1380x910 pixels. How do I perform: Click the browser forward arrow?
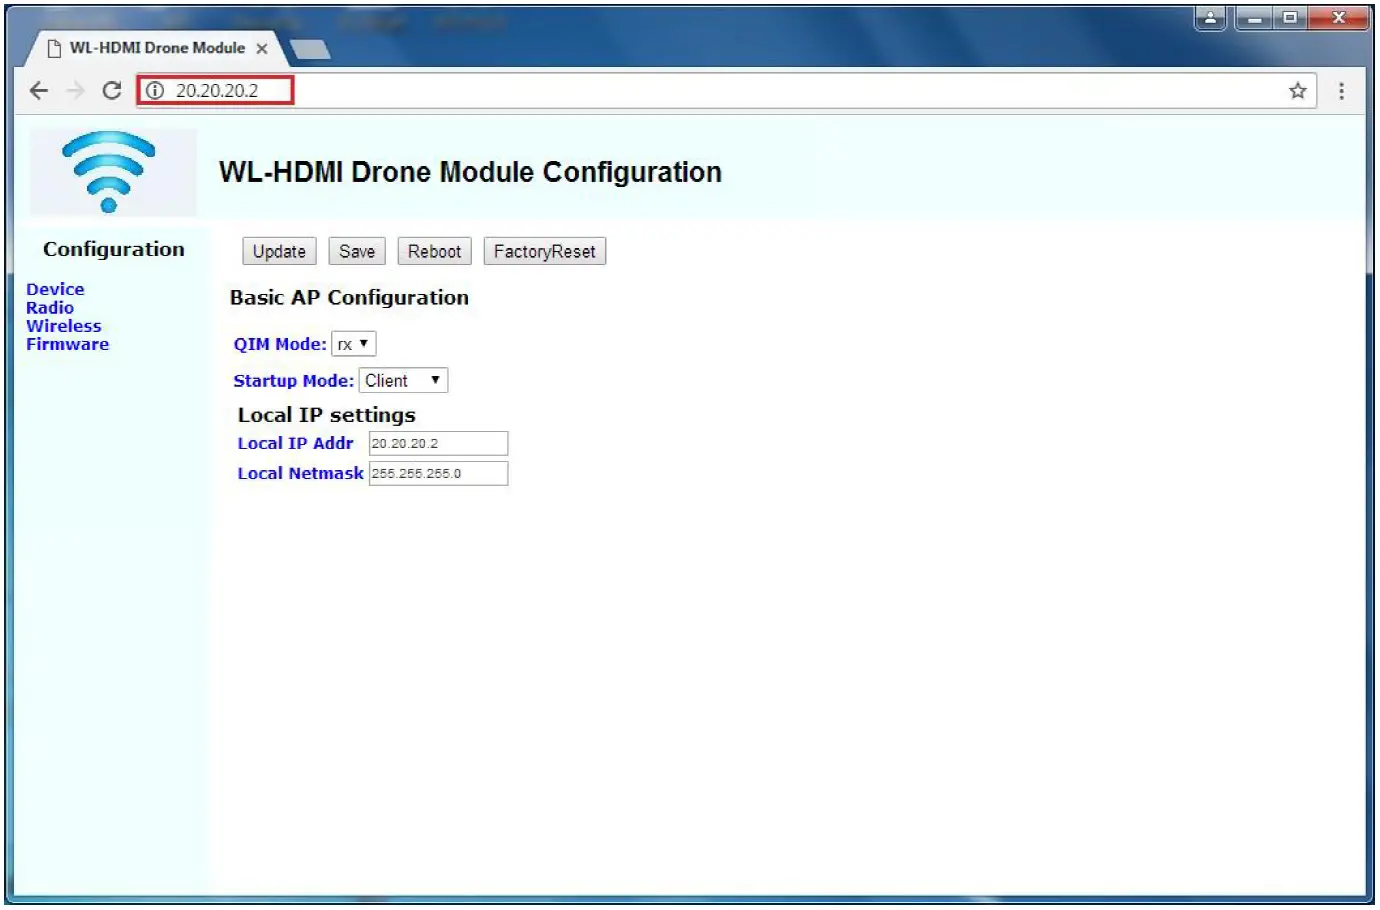point(75,91)
